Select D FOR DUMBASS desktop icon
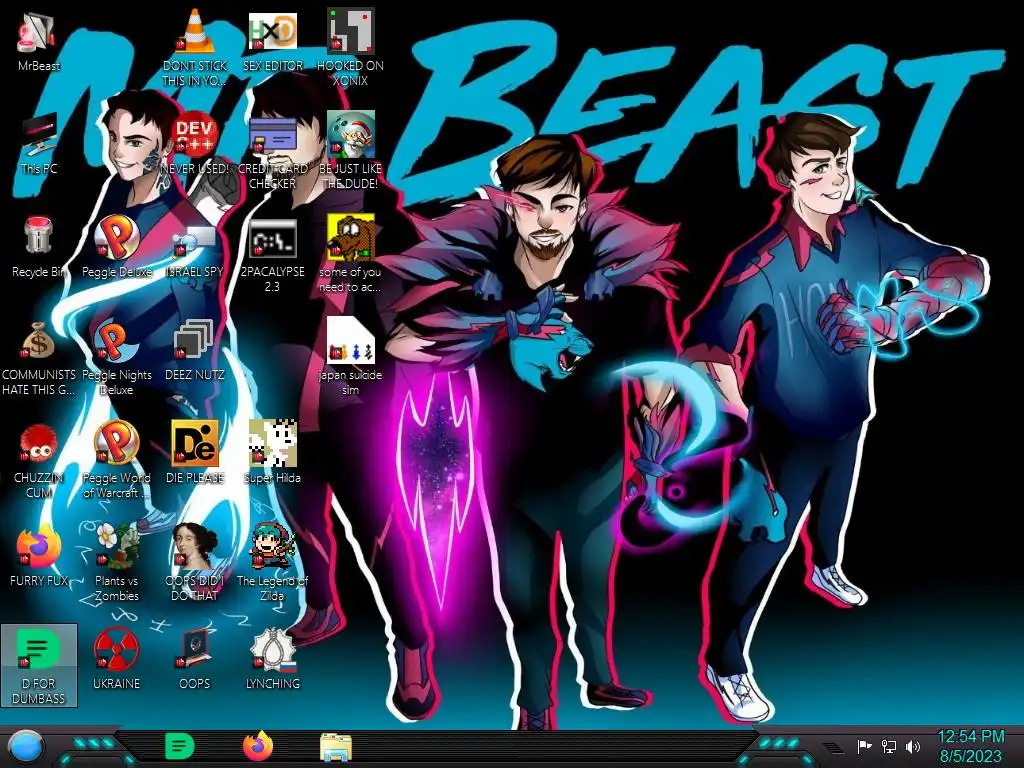The width and height of the screenshot is (1024, 768). (38, 665)
